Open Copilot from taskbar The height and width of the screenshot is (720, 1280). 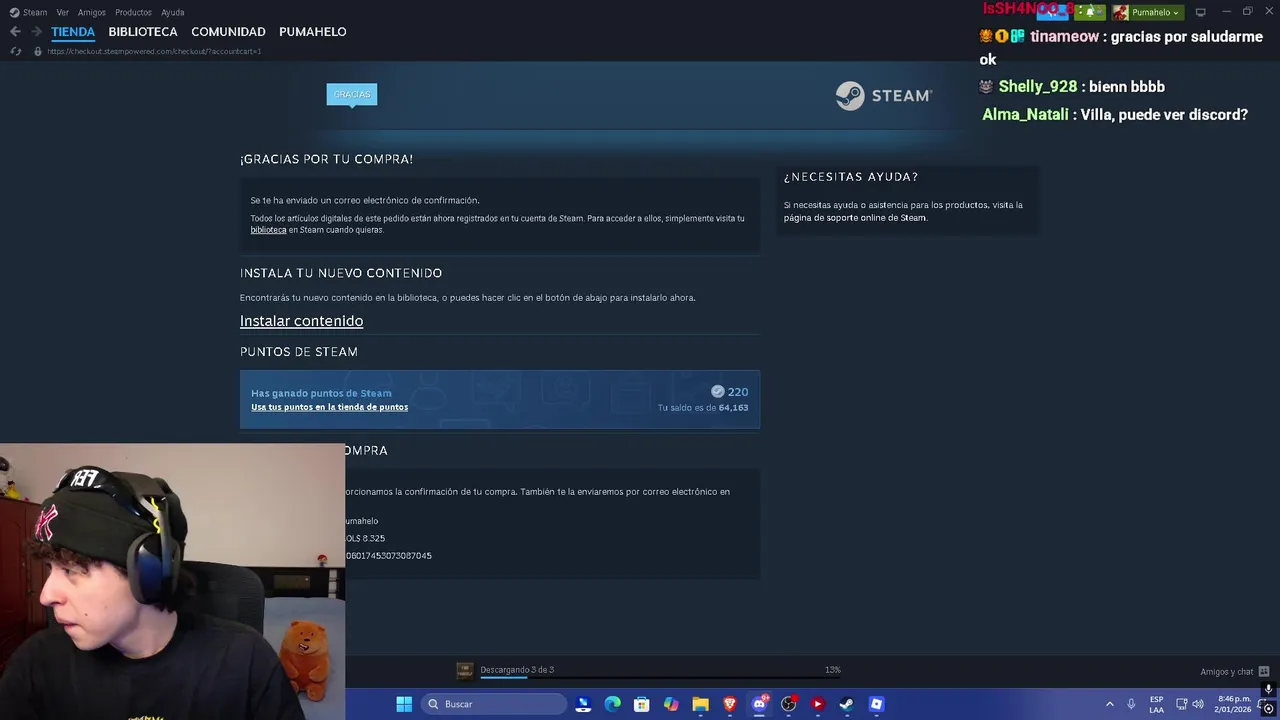pos(671,704)
